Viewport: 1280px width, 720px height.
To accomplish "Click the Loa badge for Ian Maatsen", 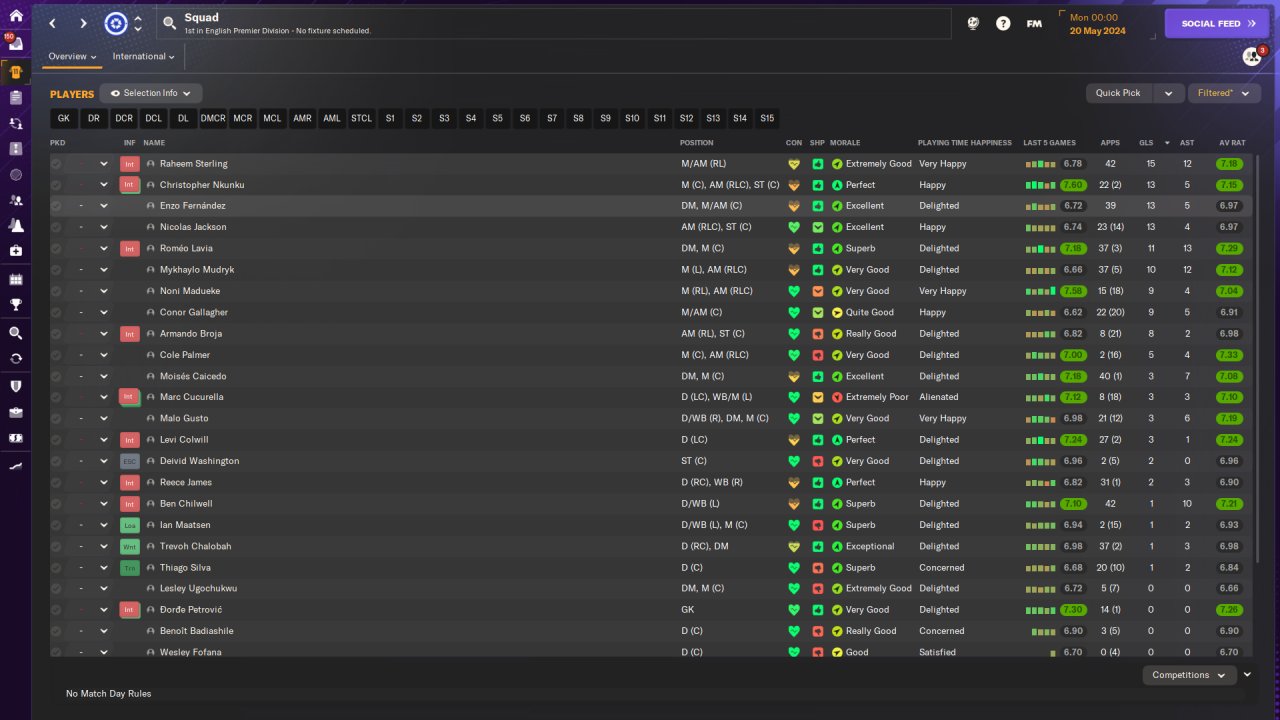I will coord(129,525).
